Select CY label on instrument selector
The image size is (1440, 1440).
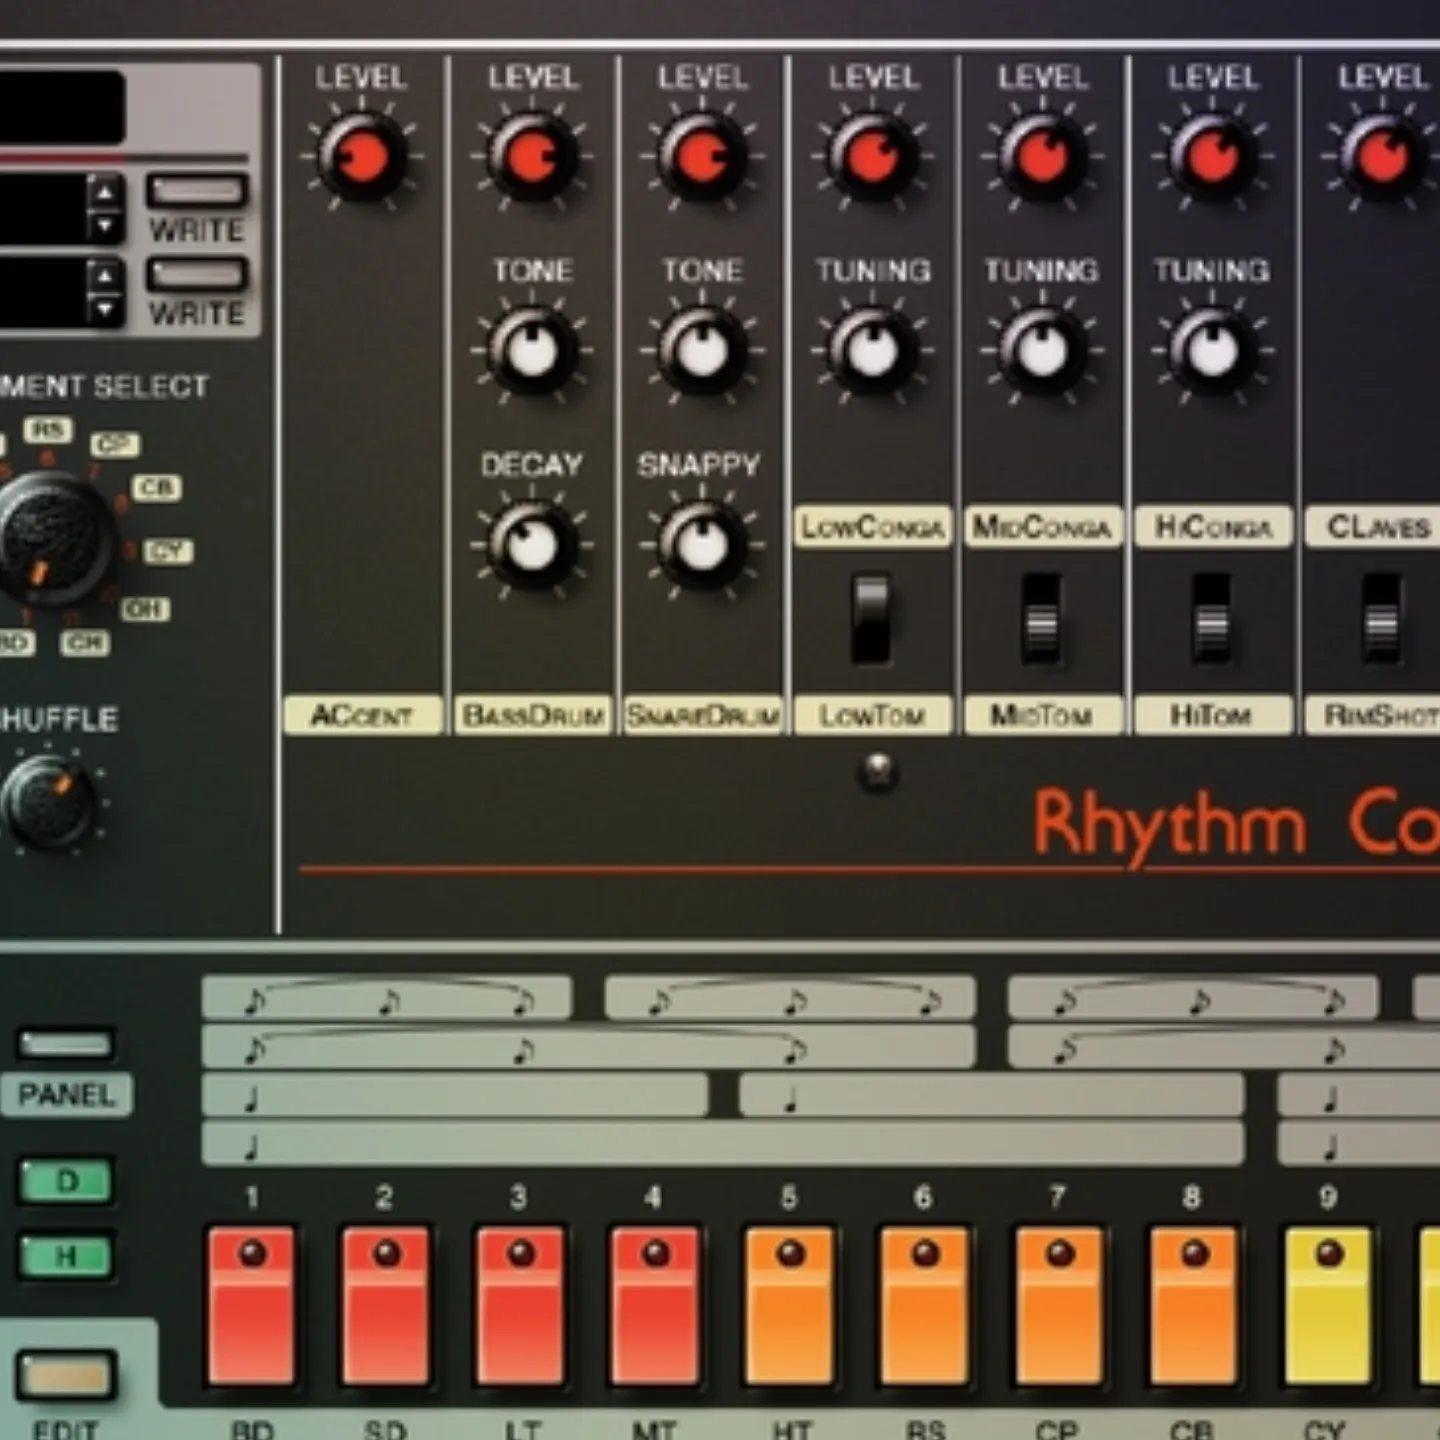pyautogui.click(x=167, y=551)
